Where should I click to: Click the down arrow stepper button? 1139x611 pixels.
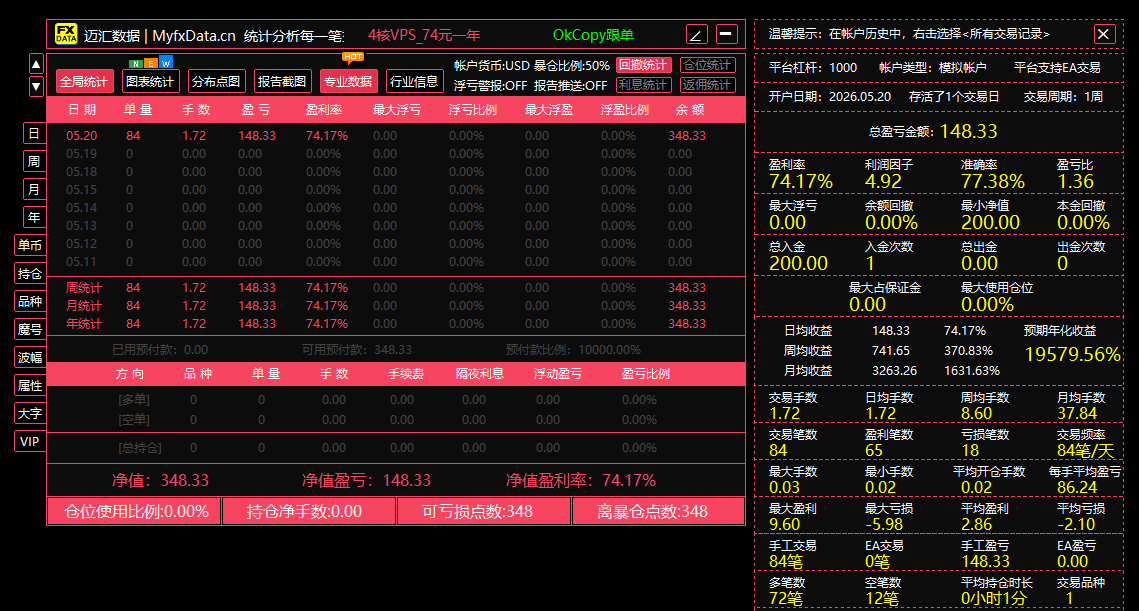pyautogui.click(x=36, y=86)
